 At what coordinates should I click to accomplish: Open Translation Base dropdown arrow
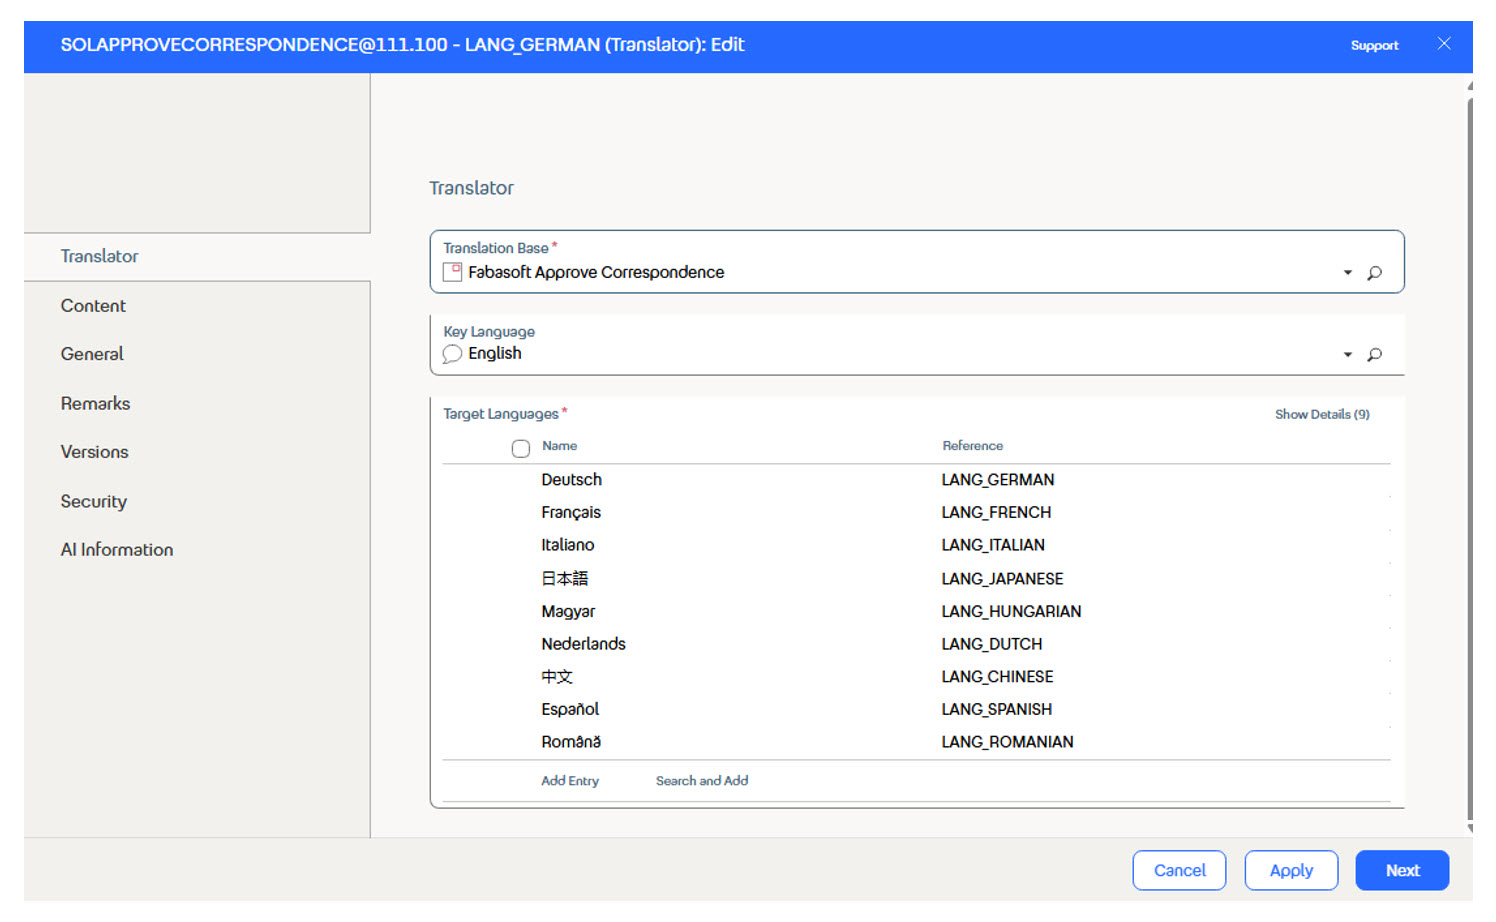1347,272
